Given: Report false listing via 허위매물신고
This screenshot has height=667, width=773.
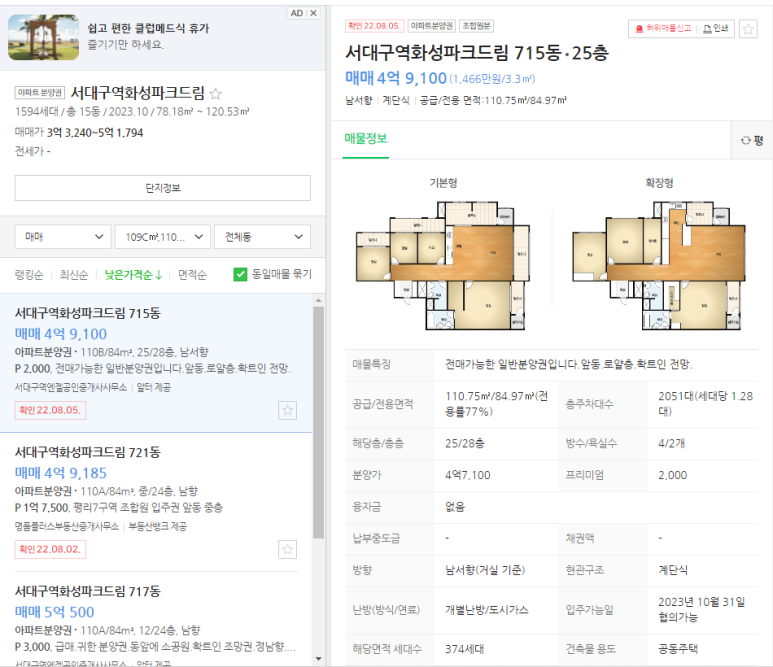Looking at the screenshot, I should click(x=663, y=29).
